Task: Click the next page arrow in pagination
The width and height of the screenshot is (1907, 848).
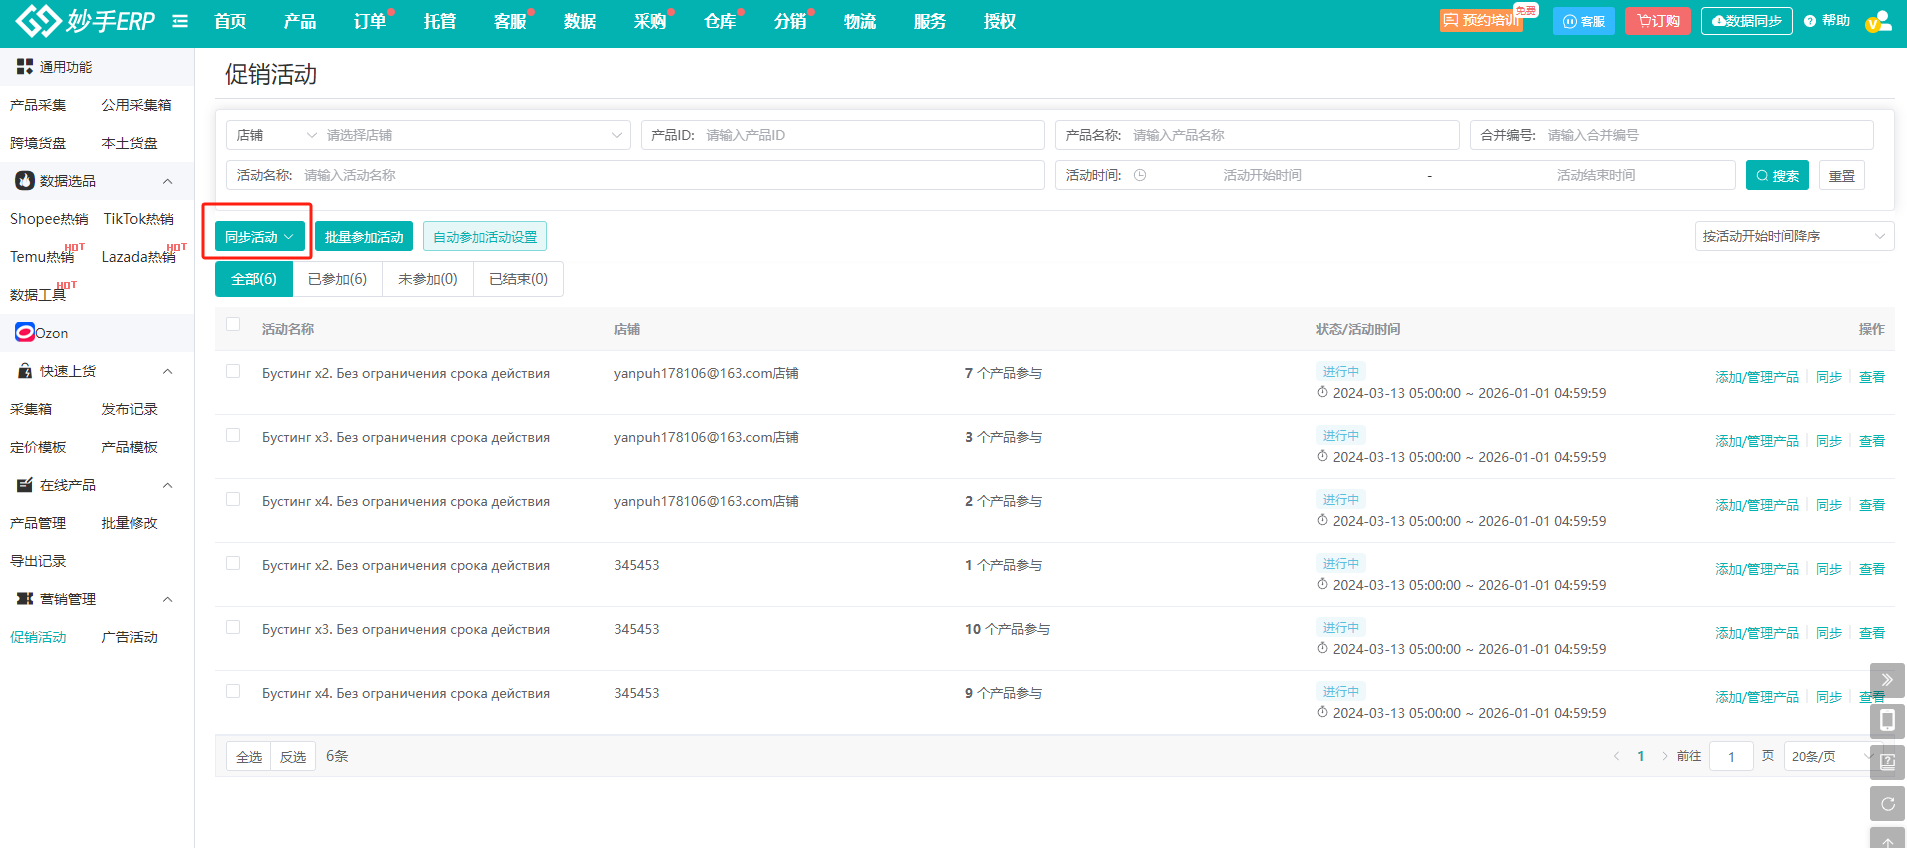Action: pyautogui.click(x=1665, y=756)
